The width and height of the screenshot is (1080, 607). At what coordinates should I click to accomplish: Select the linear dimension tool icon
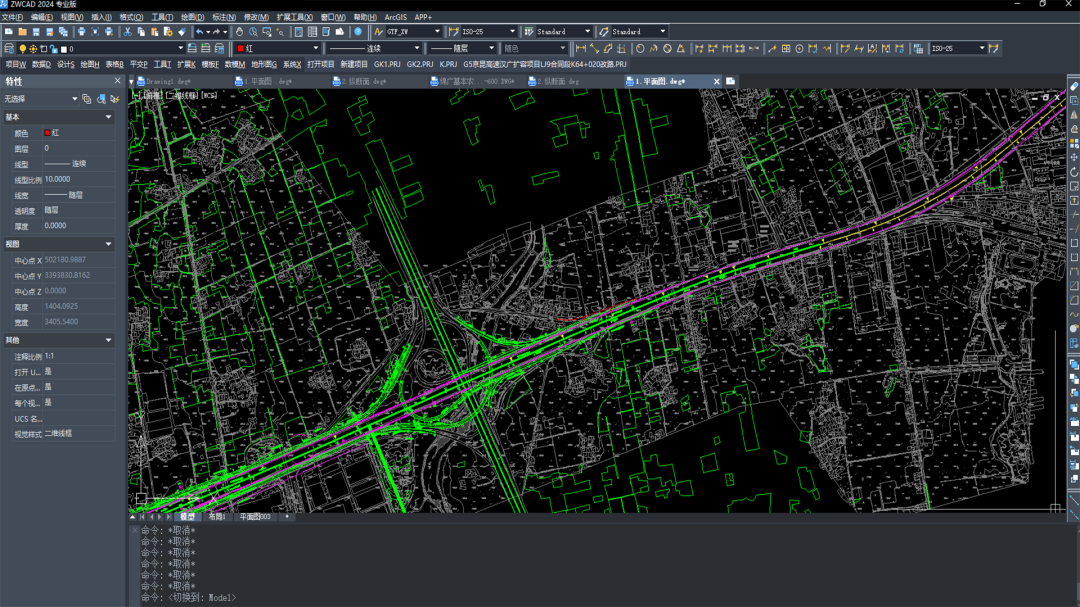(x=581, y=48)
